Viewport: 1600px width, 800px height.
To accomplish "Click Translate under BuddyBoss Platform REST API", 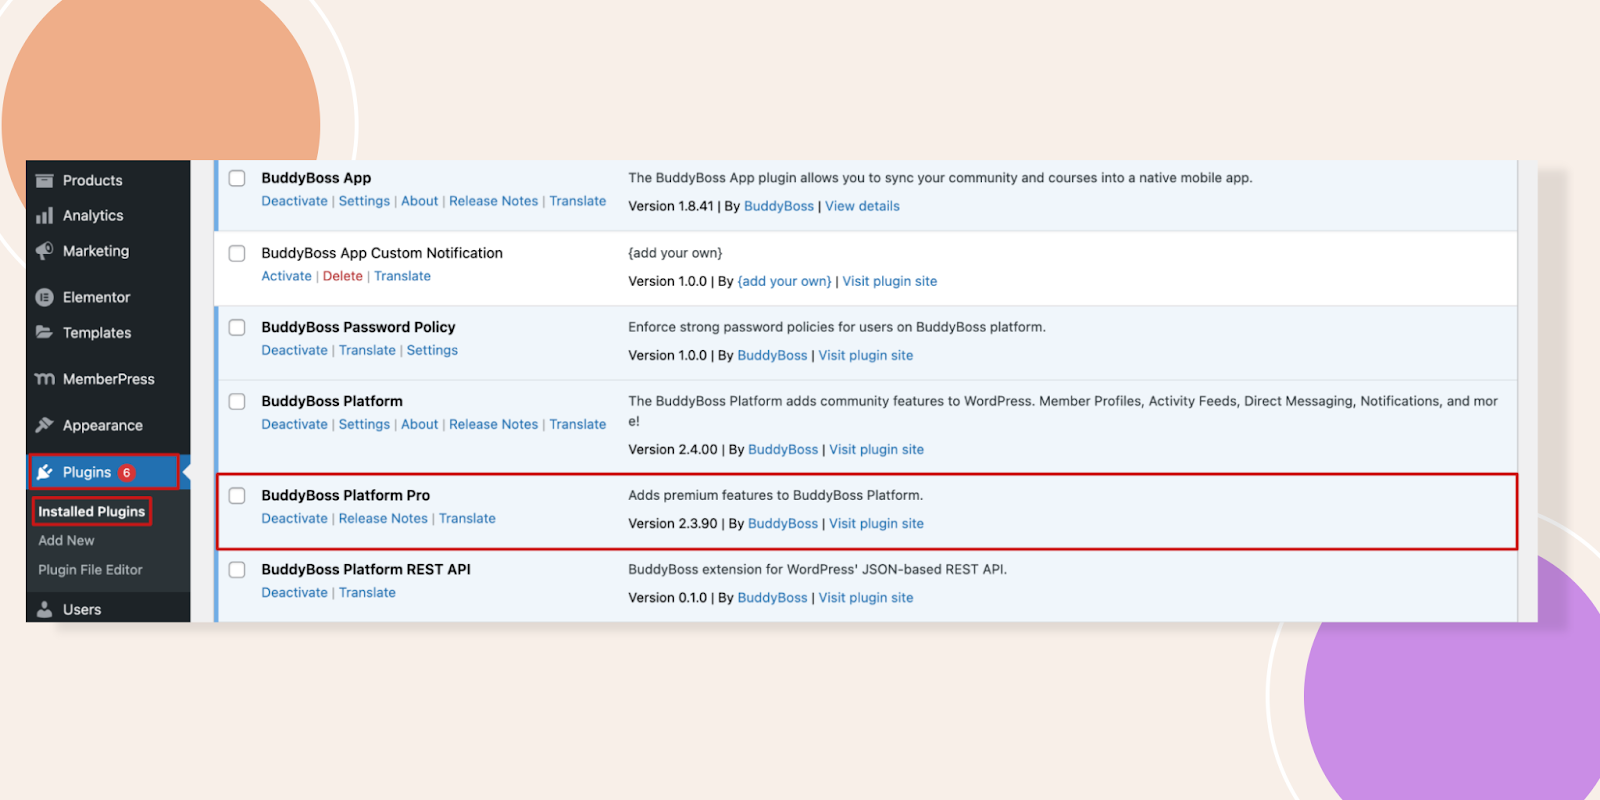I will (367, 592).
